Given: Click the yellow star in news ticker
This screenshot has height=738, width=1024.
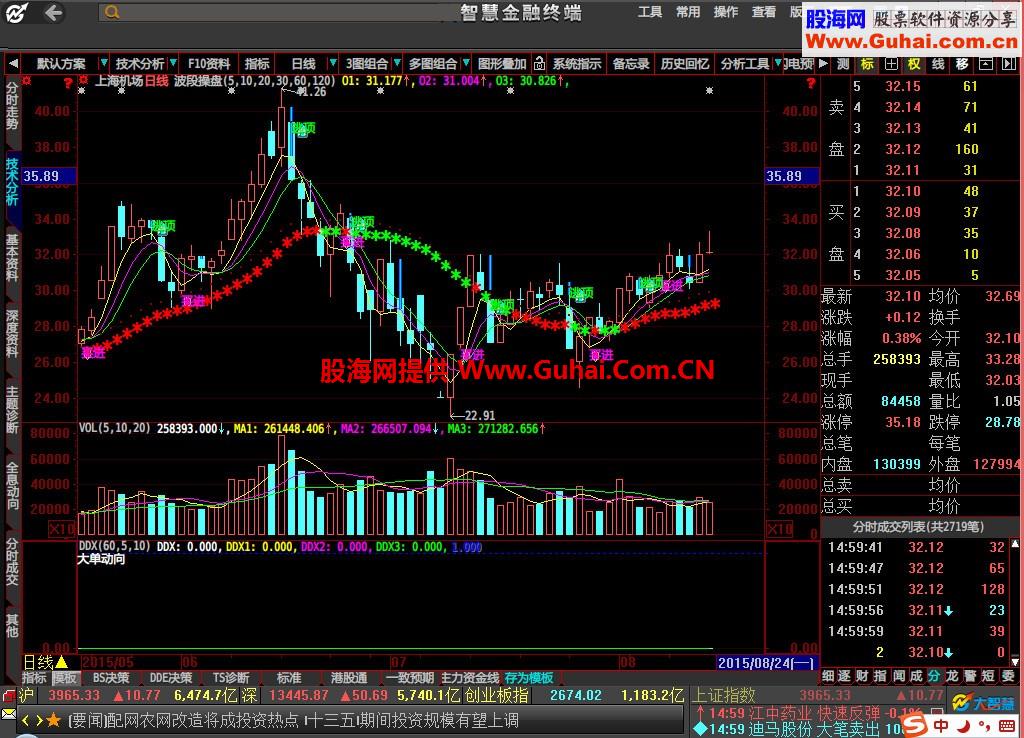Looking at the screenshot, I should [x=54, y=720].
